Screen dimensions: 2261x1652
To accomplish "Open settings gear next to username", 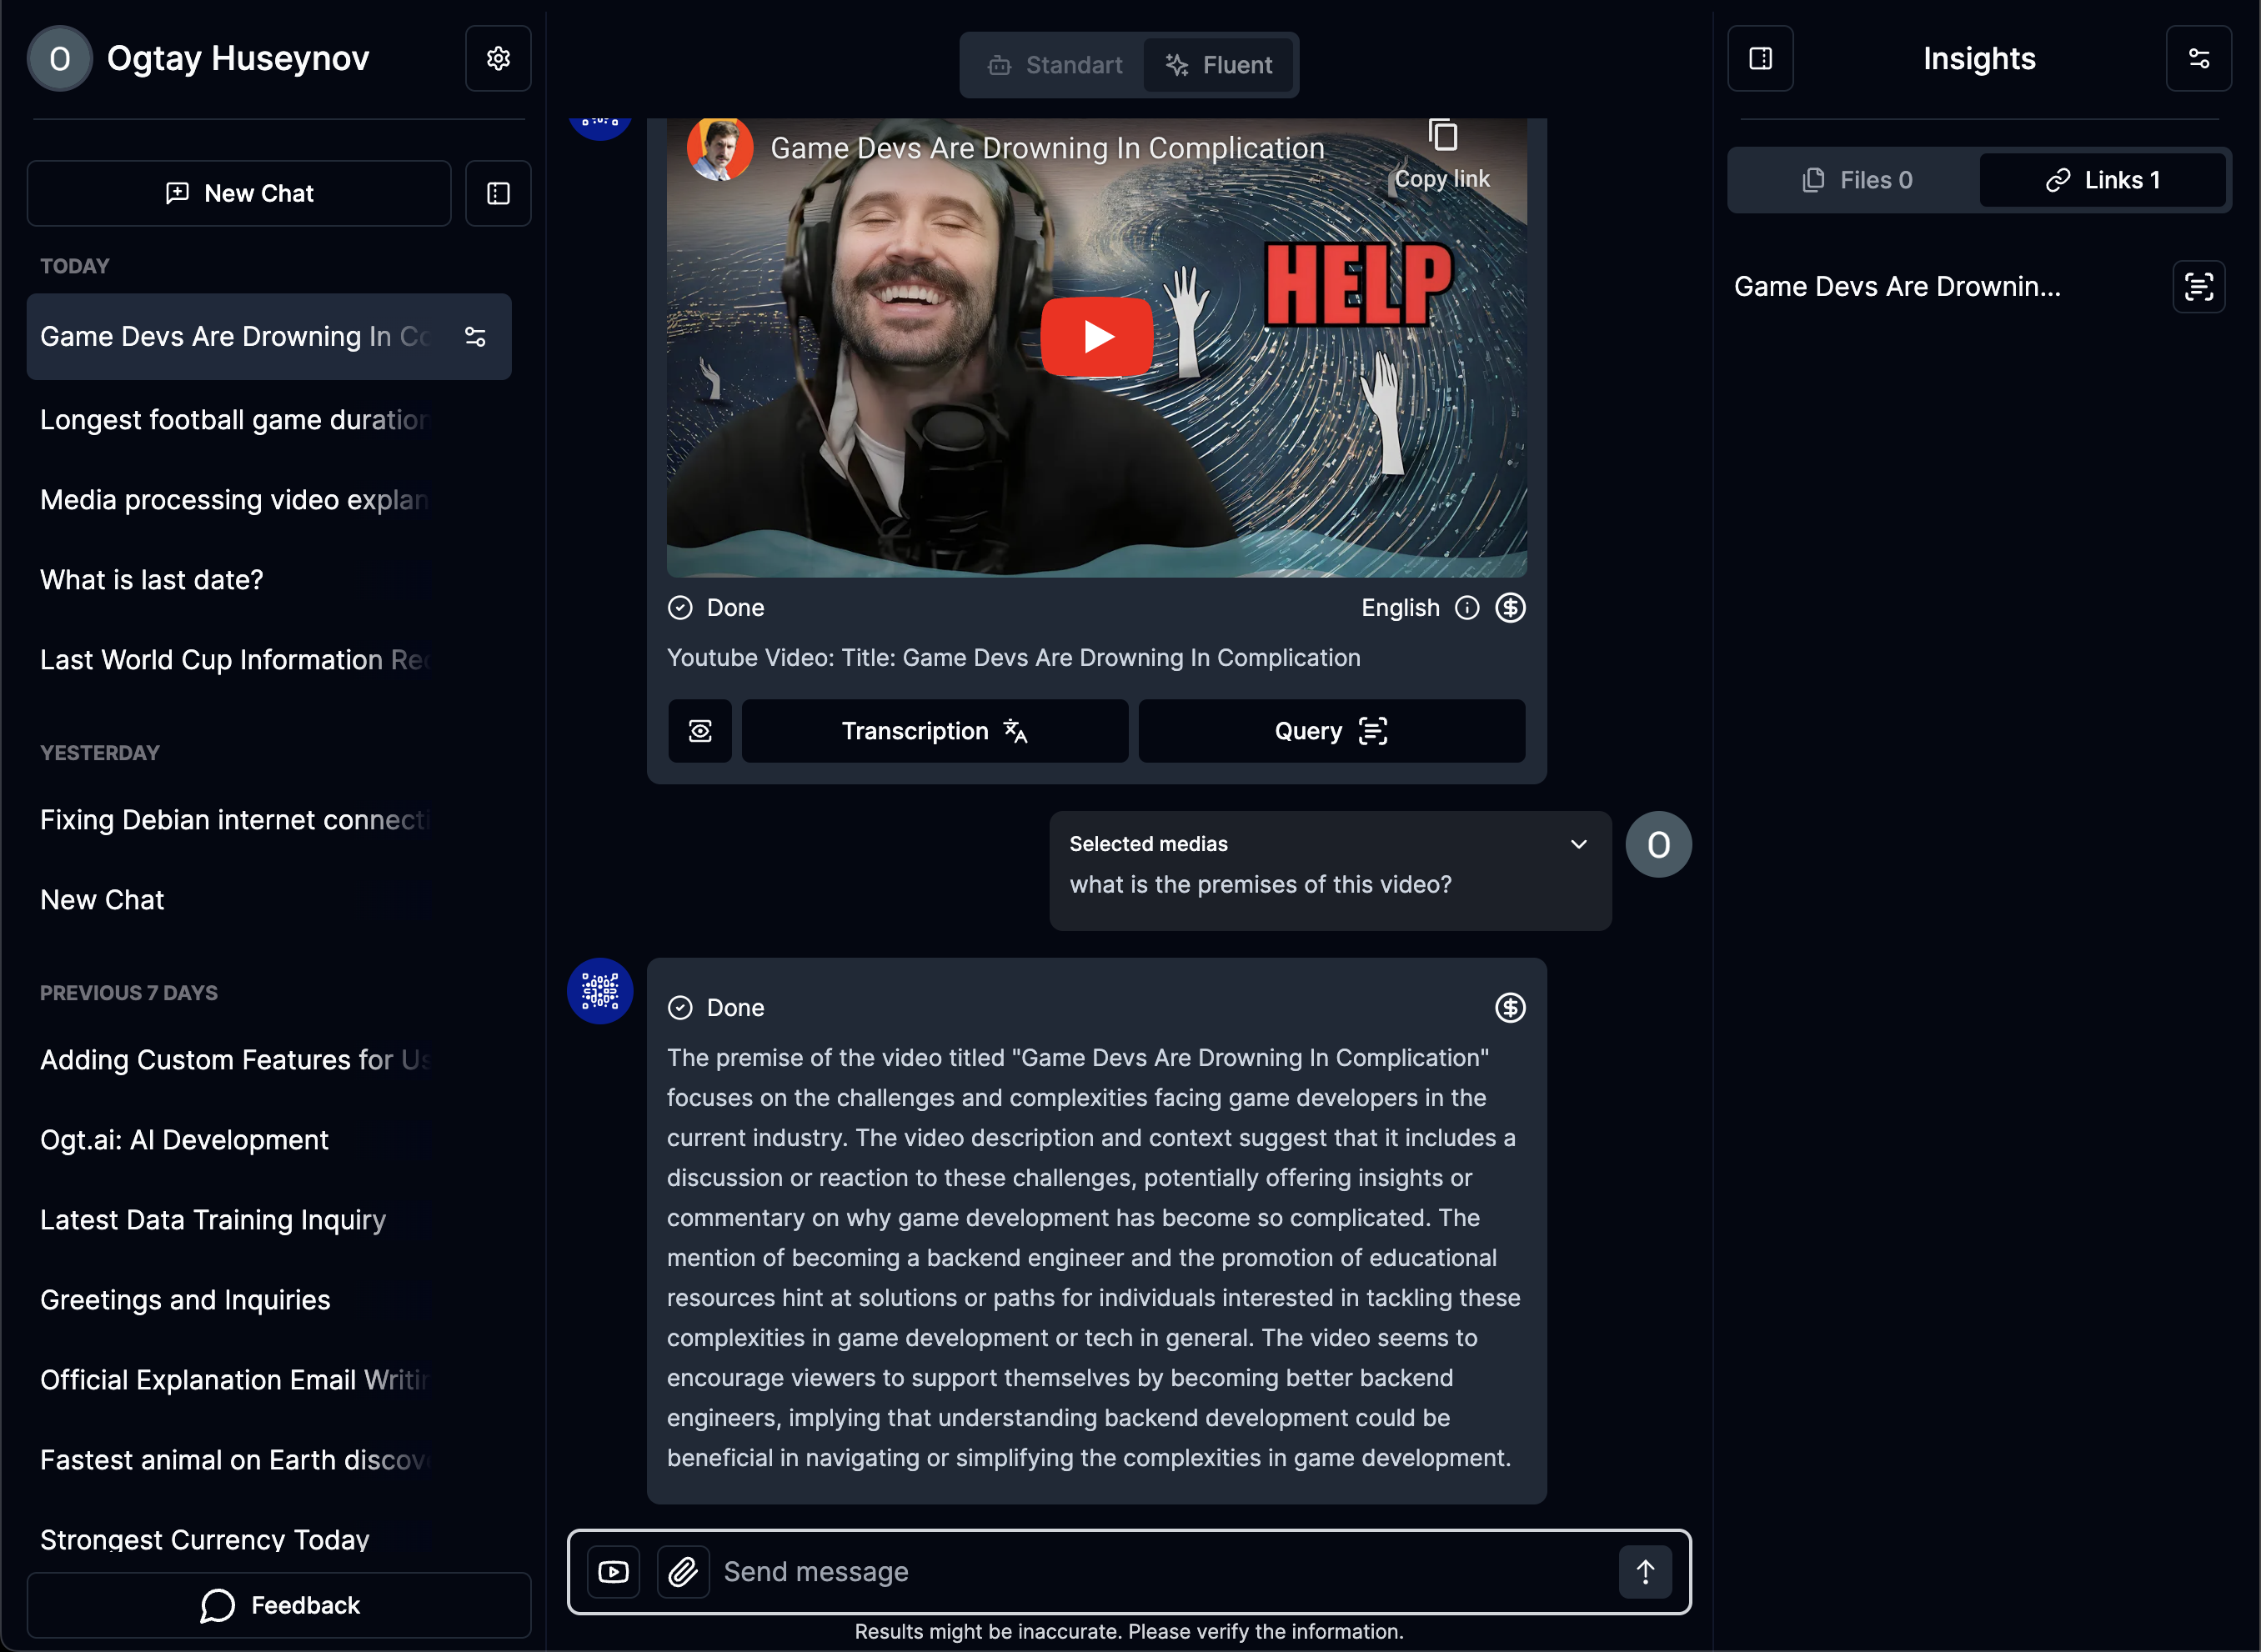I will click(x=498, y=59).
